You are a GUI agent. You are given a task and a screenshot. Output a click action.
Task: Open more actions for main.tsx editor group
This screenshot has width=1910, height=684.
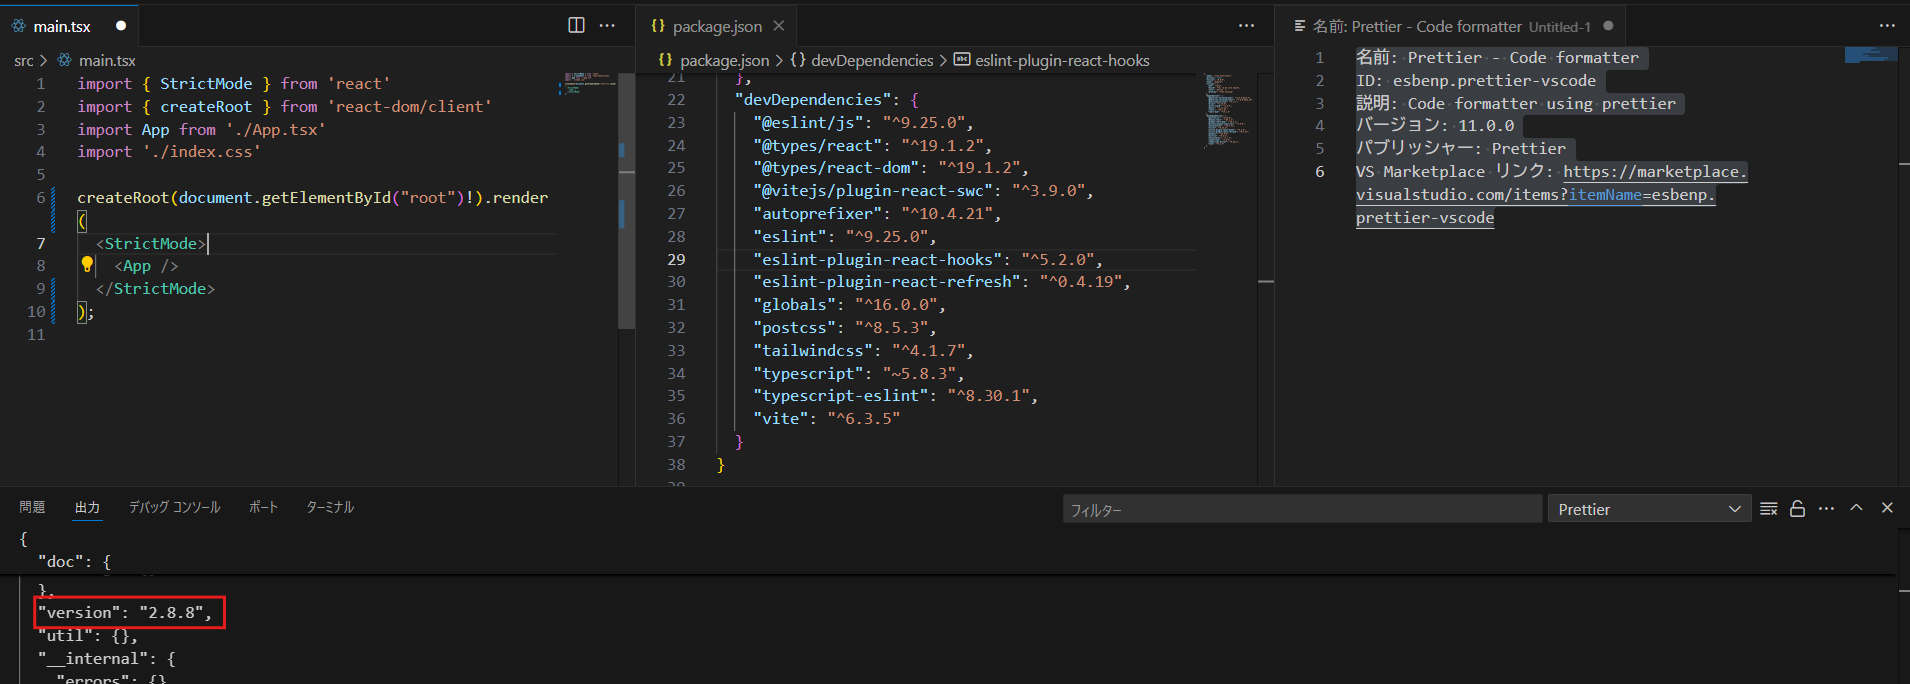coord(607,25)
